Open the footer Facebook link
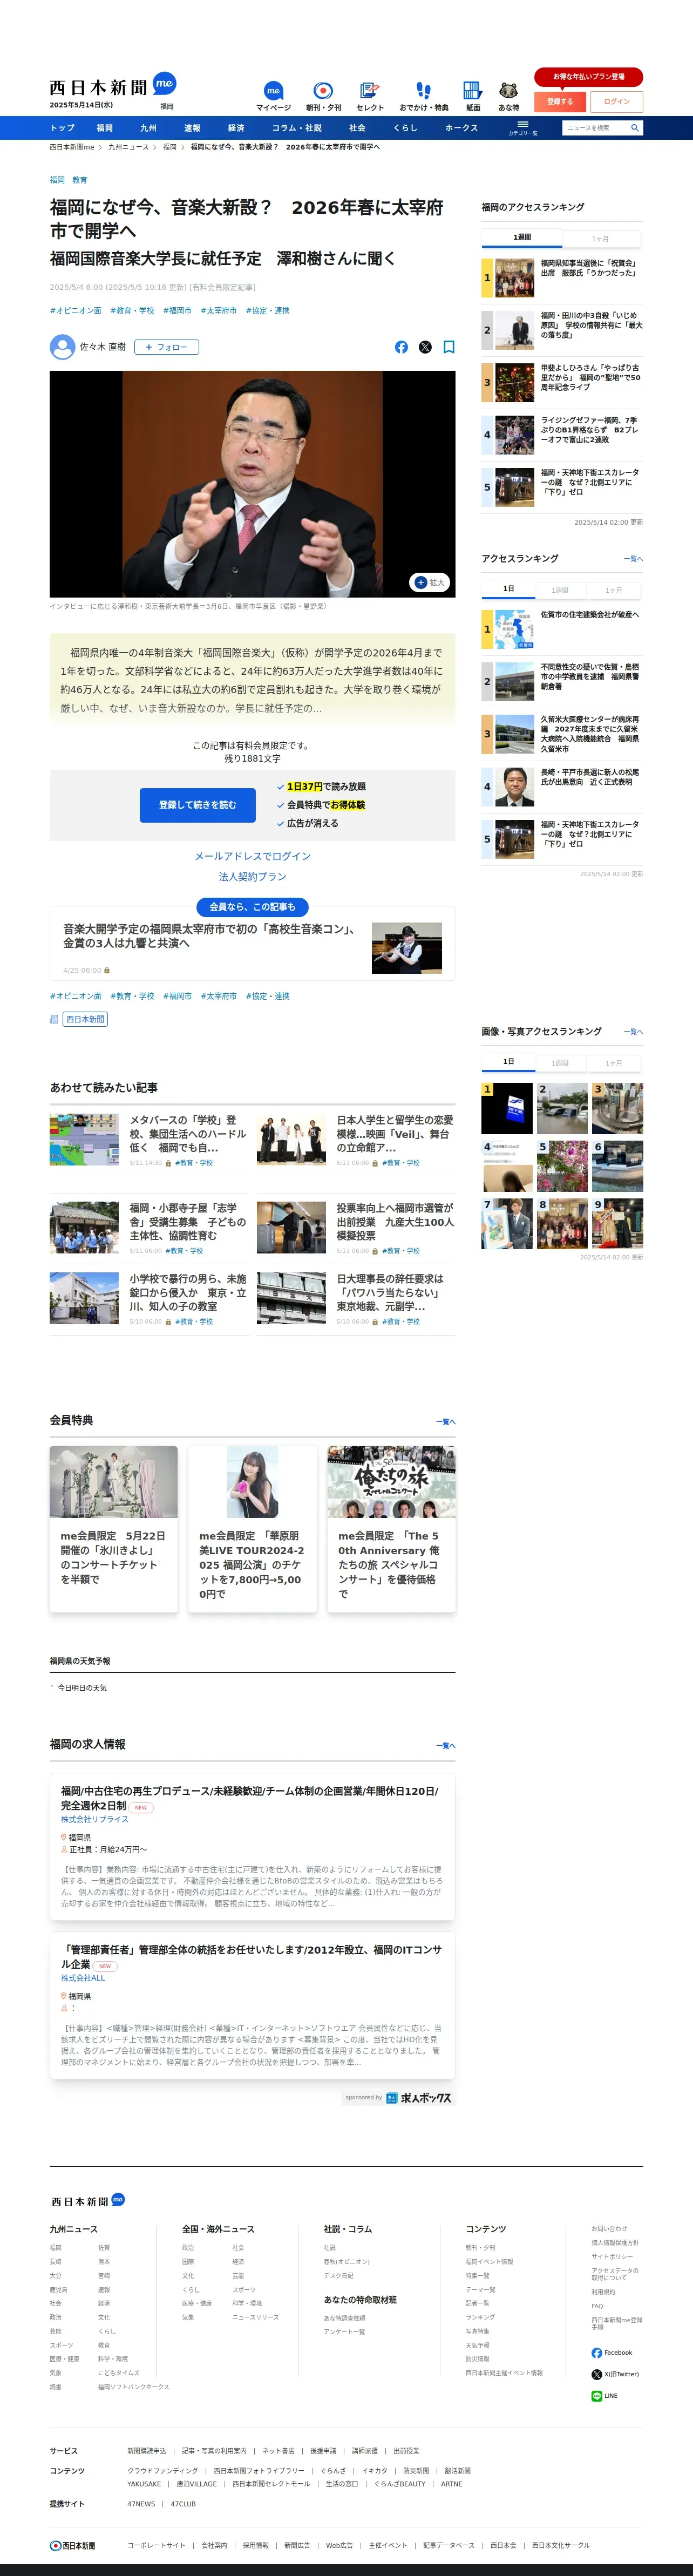 611,2352
